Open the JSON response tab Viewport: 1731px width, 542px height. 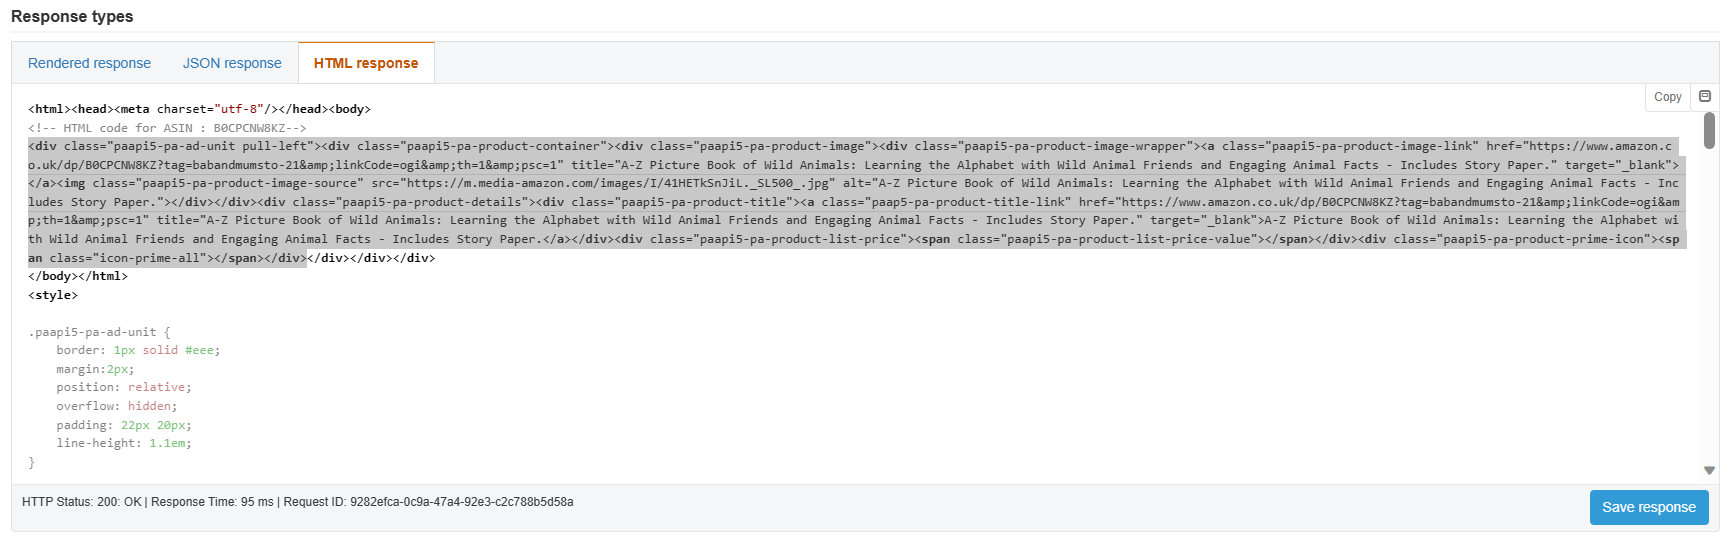(x=232, y=63)
